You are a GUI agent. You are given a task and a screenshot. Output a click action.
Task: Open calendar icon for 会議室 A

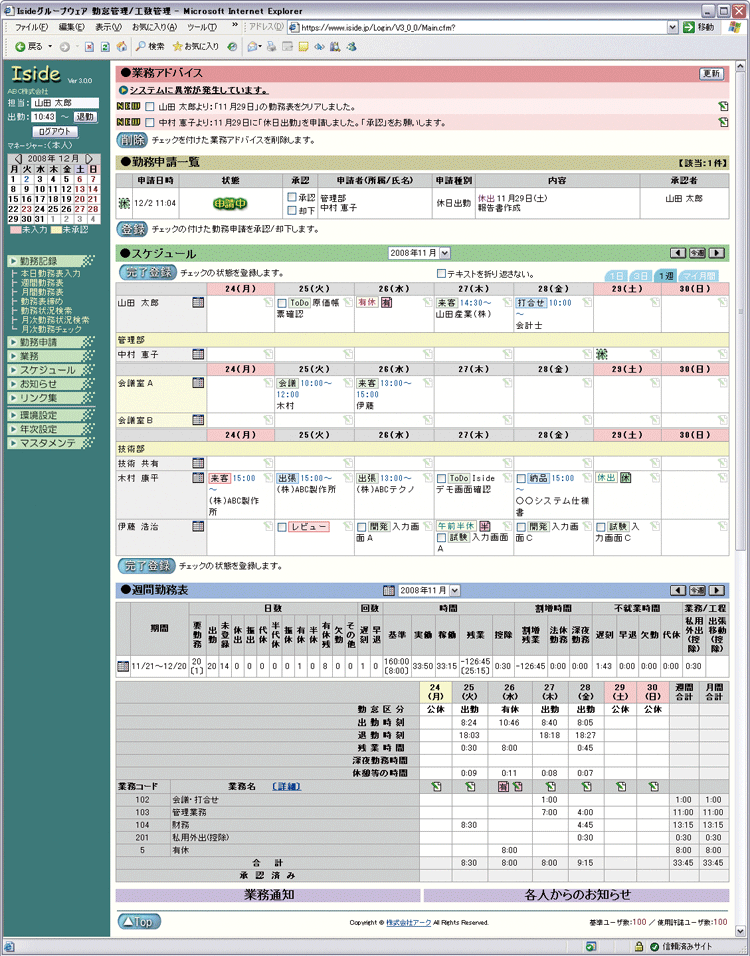[x=198, y=383]
